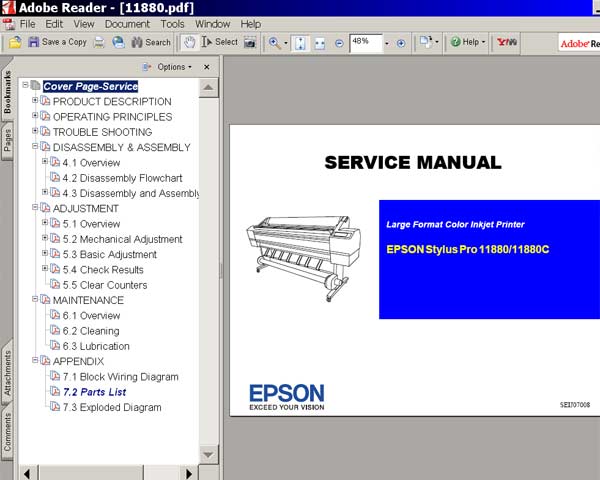Expand the 5.1 Overview bookmark
The width and height of the screenshot is (600, 480).
click(x=45, y=223)
